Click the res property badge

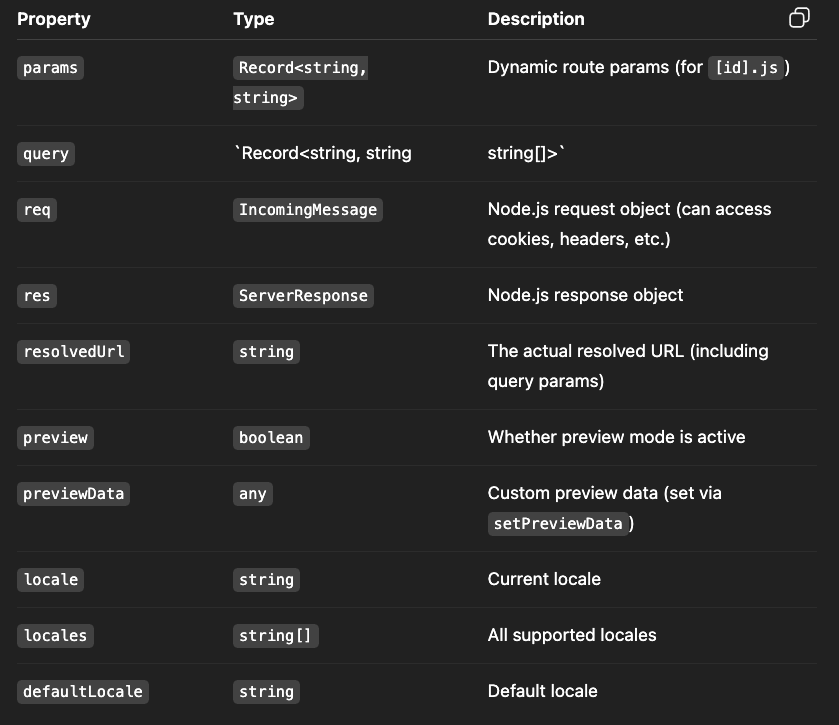click(x=36, y=295)
